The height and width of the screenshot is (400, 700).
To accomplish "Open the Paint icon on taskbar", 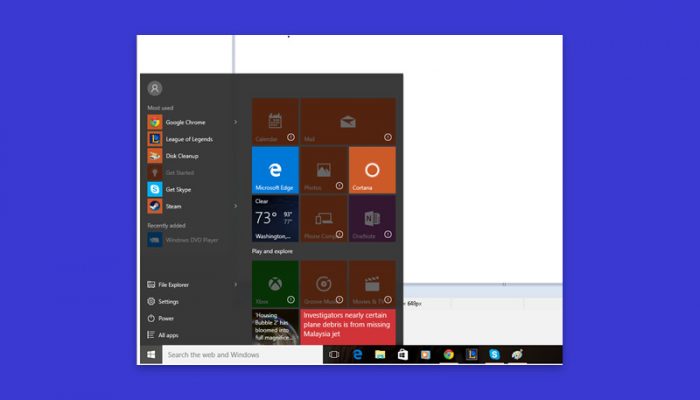I will [x=517, y=354].
